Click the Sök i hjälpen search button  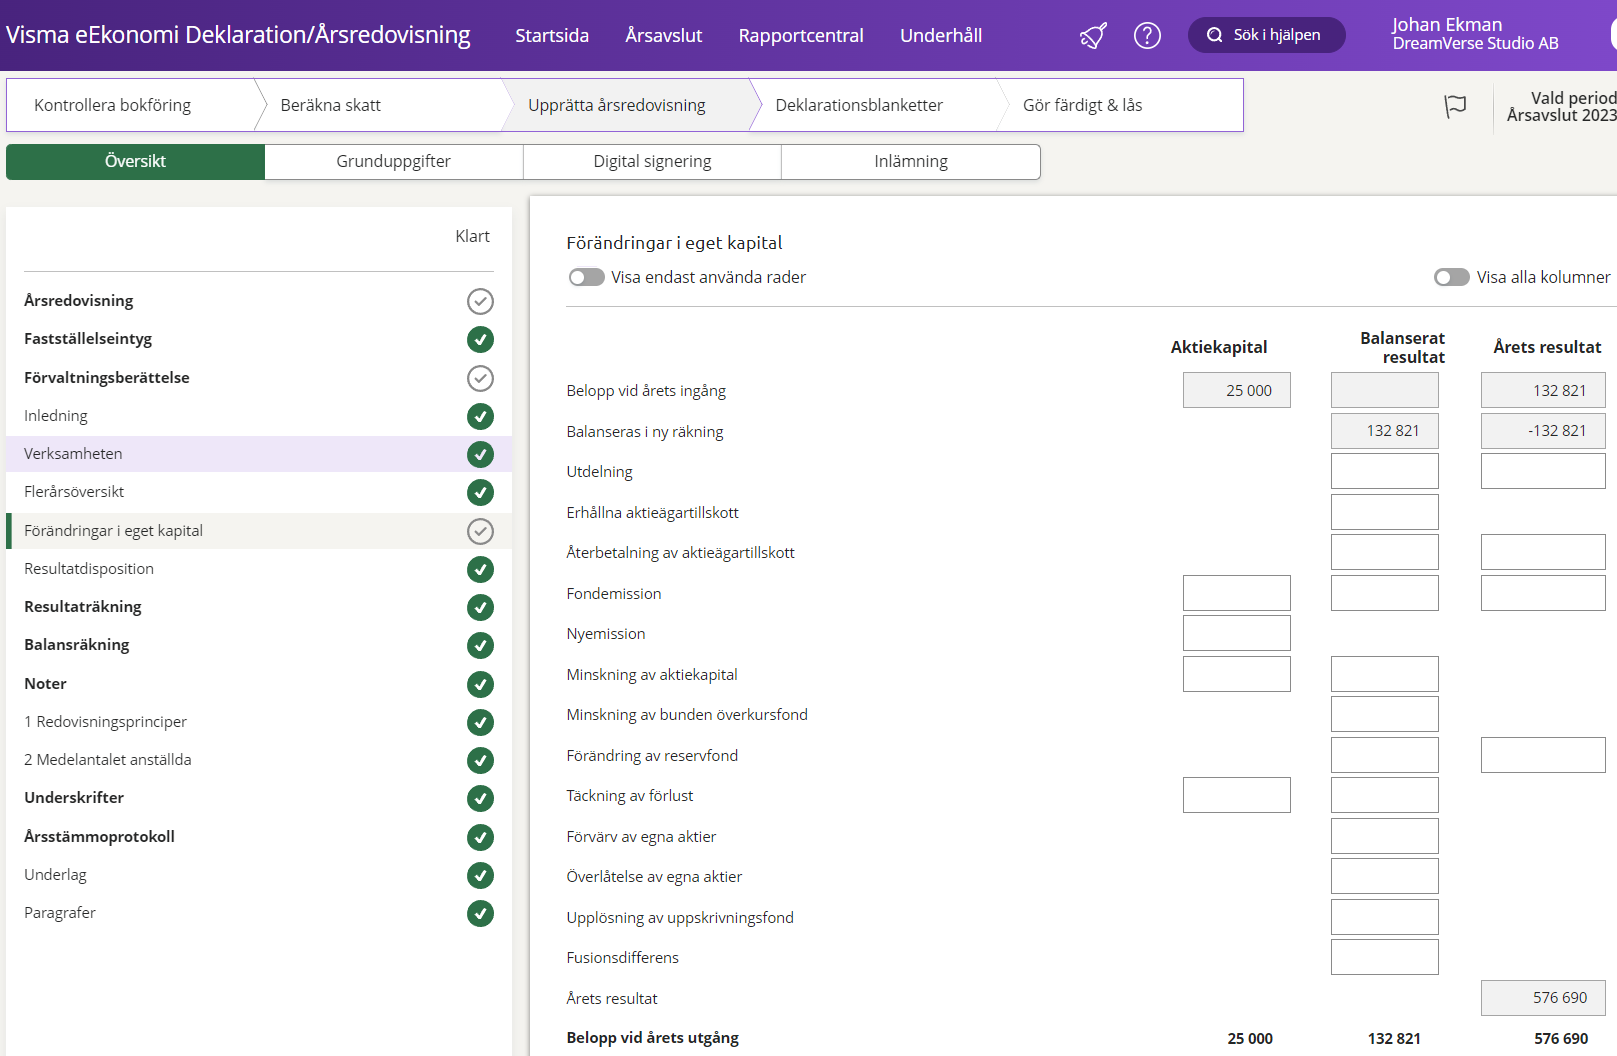click(1266, 35)
